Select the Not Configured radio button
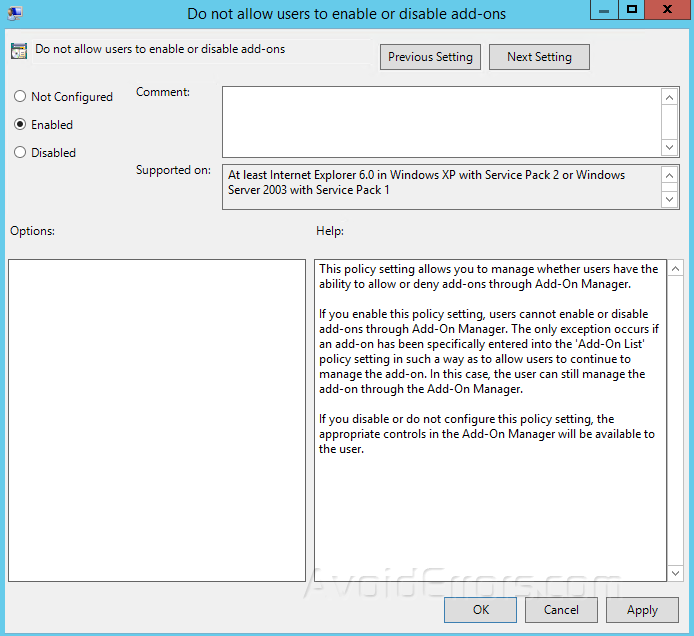Image resolution: width=694 pixels, height=636 pixels. [x=20, y=97]
